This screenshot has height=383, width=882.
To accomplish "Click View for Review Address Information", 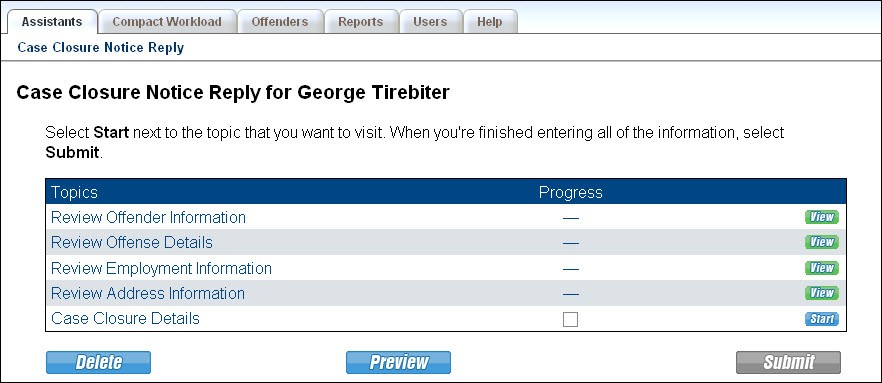I will [821, 293].
